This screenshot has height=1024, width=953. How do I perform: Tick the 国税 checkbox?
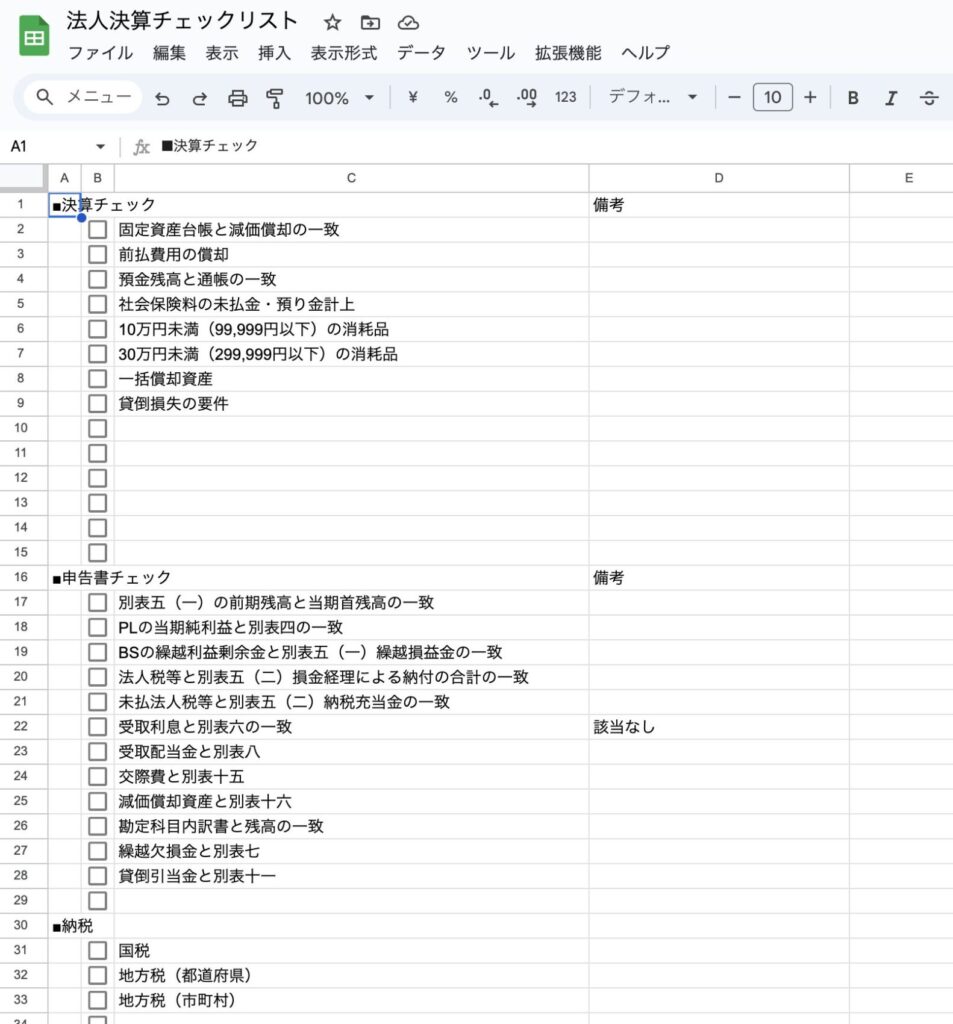(97, 950)
